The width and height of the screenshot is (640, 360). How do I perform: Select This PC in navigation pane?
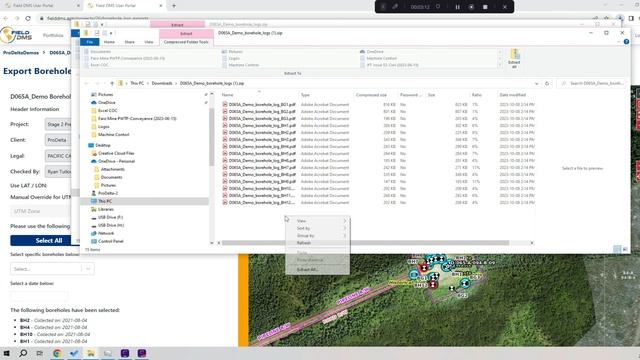pyautogui.click(x=104, y=201)
